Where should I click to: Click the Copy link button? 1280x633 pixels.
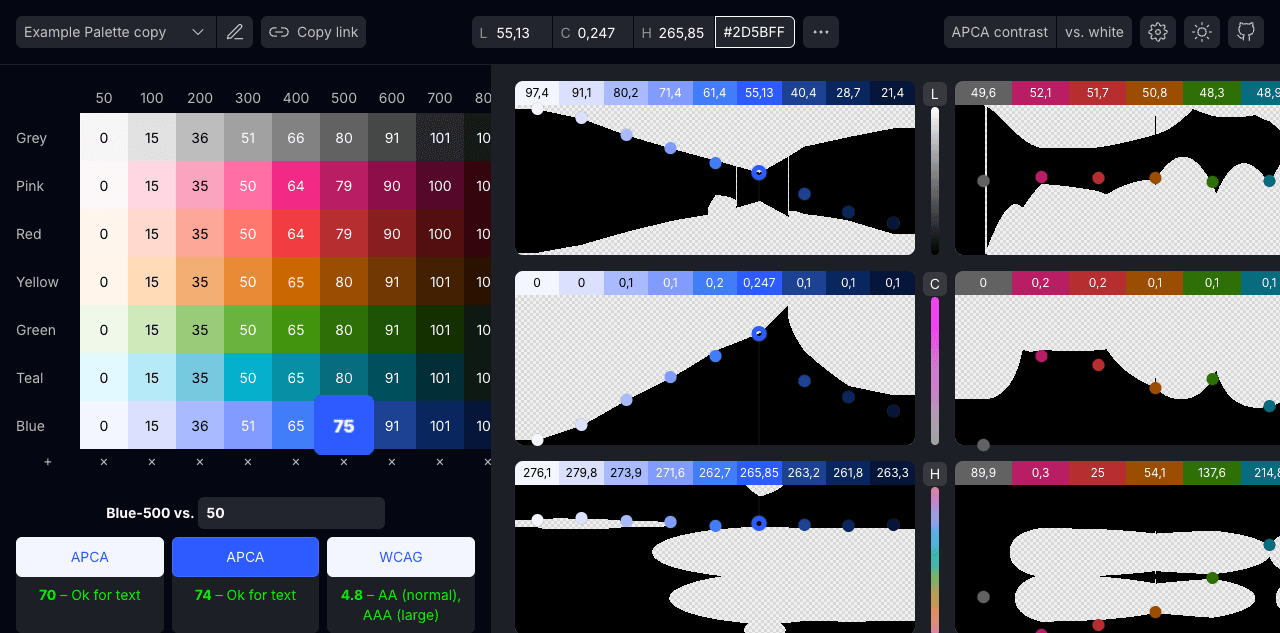point(314,32)
